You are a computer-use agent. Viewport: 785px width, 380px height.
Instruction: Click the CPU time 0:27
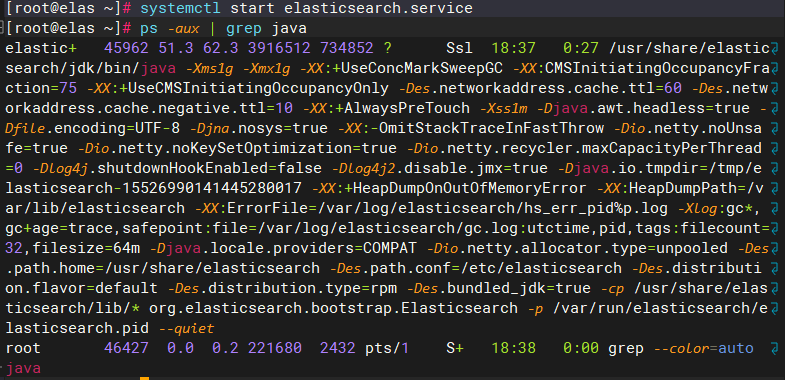click(x=581, y=48)
